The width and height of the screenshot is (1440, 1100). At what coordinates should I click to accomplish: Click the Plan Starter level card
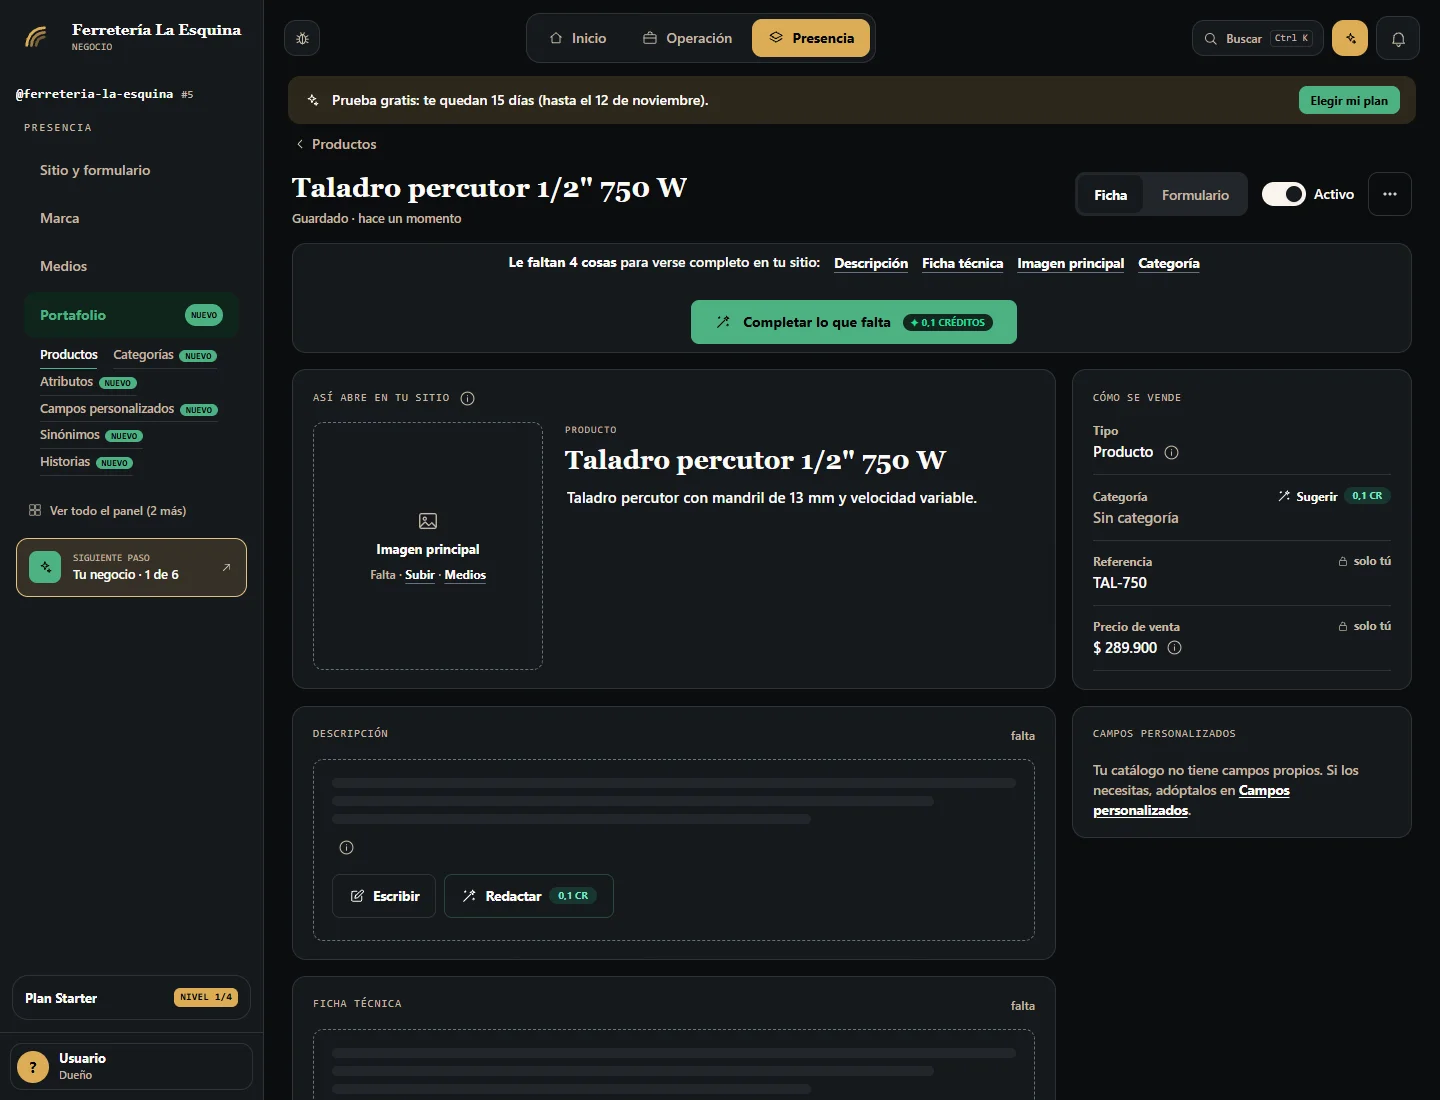pyautogui.click(x=131, y=997)
